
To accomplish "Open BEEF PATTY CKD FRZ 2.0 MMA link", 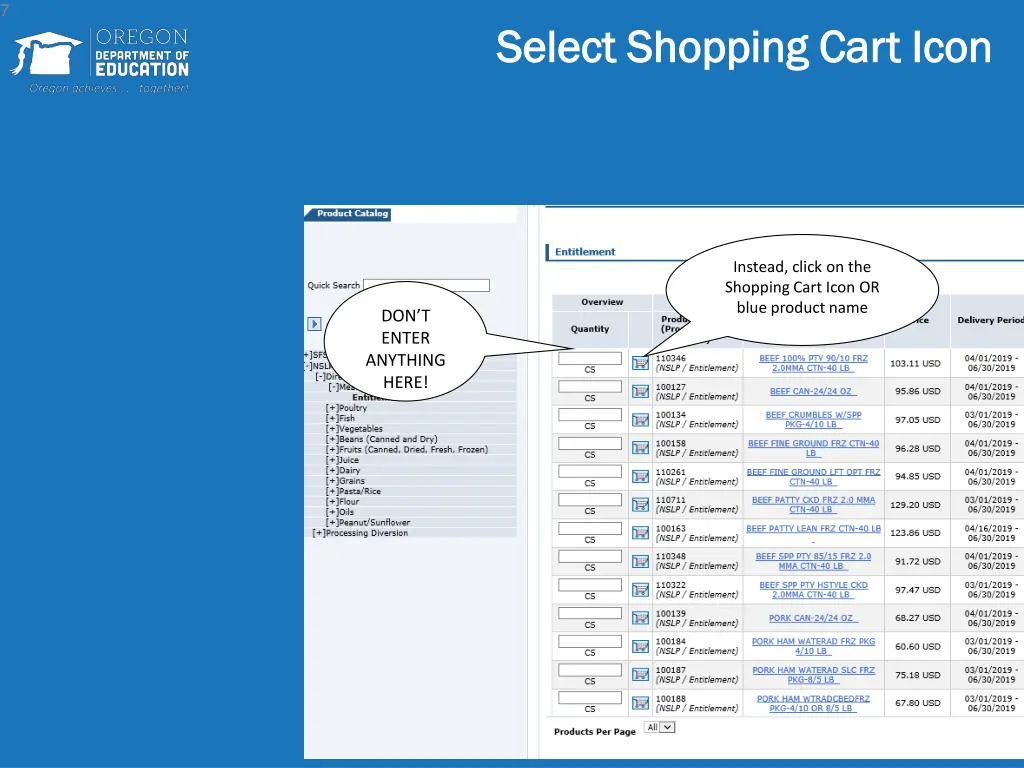I will (x=813, y=505).
